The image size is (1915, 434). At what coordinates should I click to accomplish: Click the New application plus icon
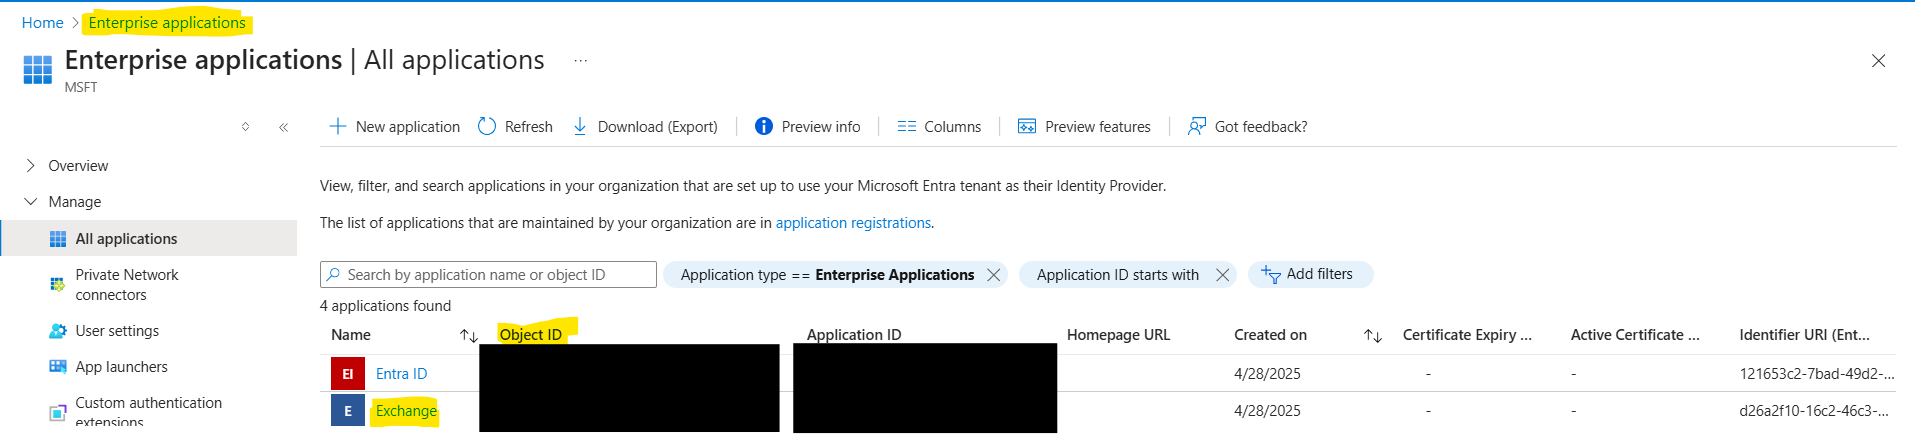click(x=338, y=127)
